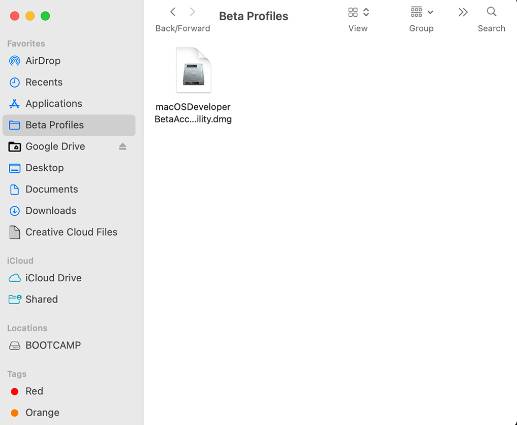The height and width of the screenshot is (425, 517).
Task: Open Documents icon in sidebar
Action: (14, 189)
